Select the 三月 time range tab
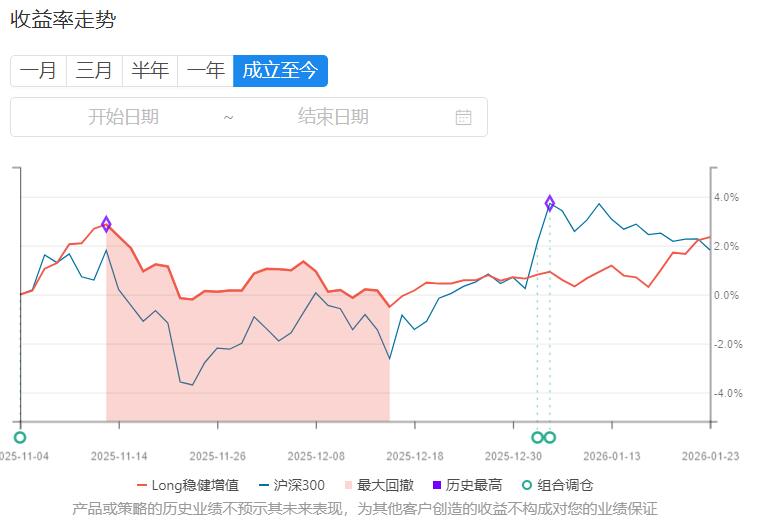The width and height of the screenshot is (759, 528). click(x=94, y=71)
